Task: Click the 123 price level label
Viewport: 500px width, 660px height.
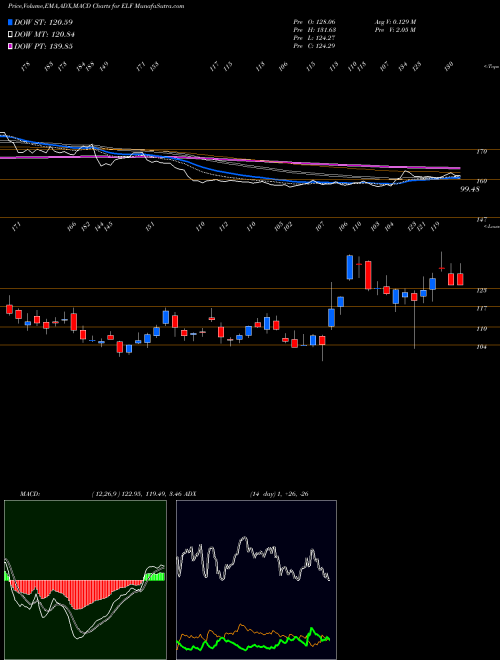Action: [482, 290]
